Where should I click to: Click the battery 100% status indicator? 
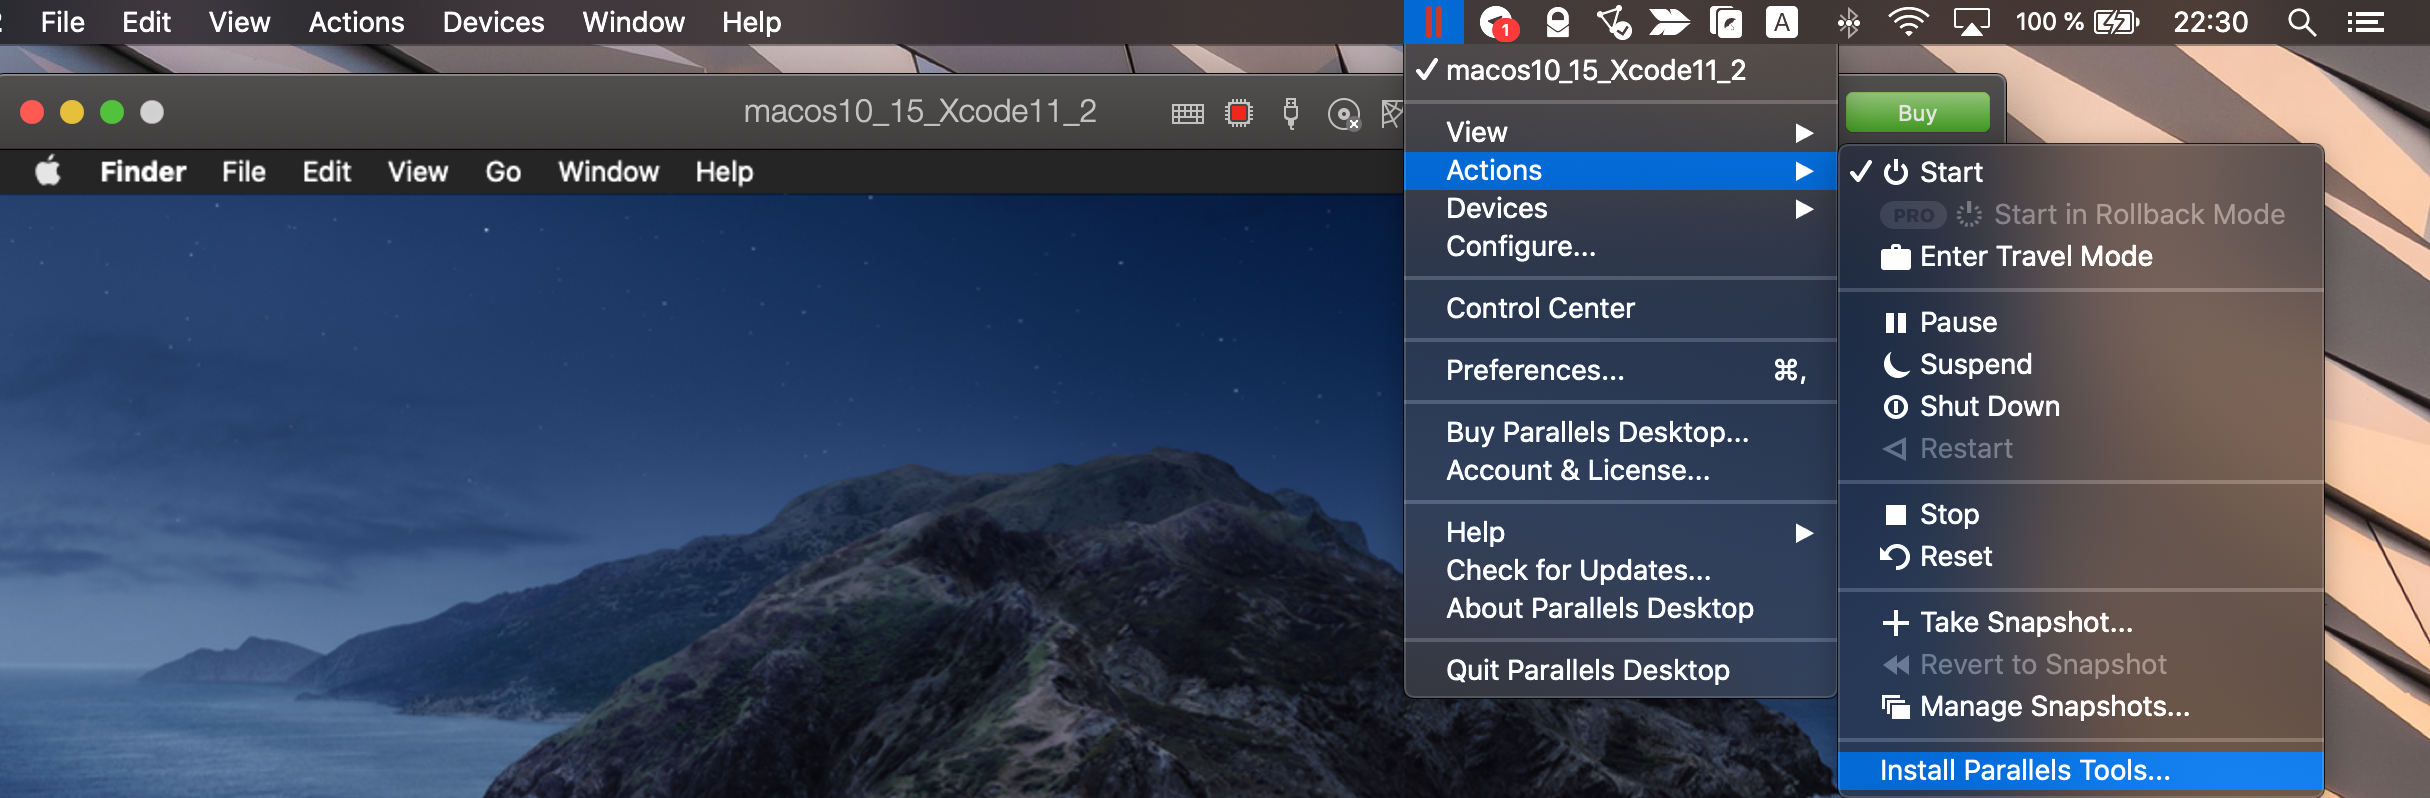click(2076, 22)
